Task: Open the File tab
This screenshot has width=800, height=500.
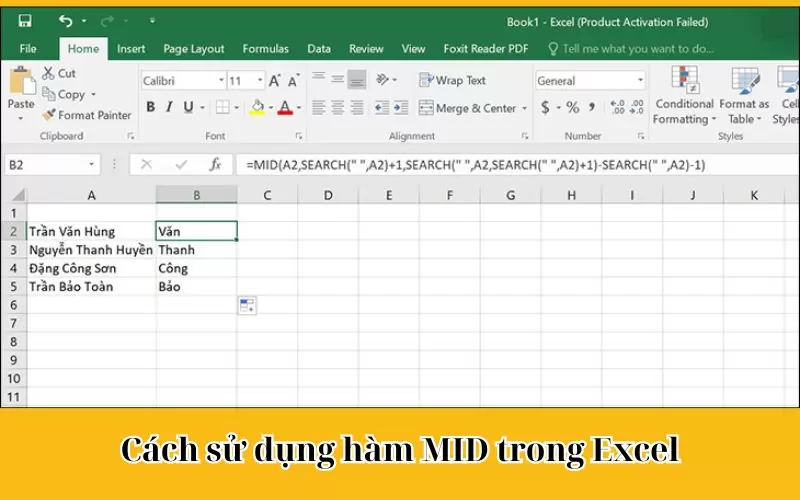Action: (28, 49)
